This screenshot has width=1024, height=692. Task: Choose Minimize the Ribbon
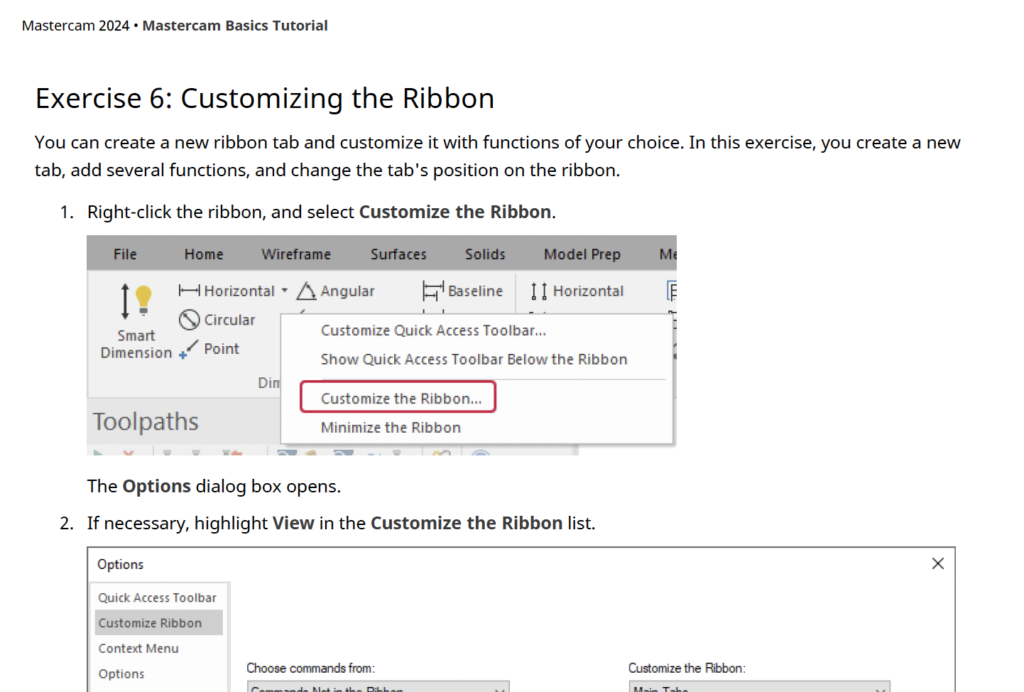click(x=391, y=428)
